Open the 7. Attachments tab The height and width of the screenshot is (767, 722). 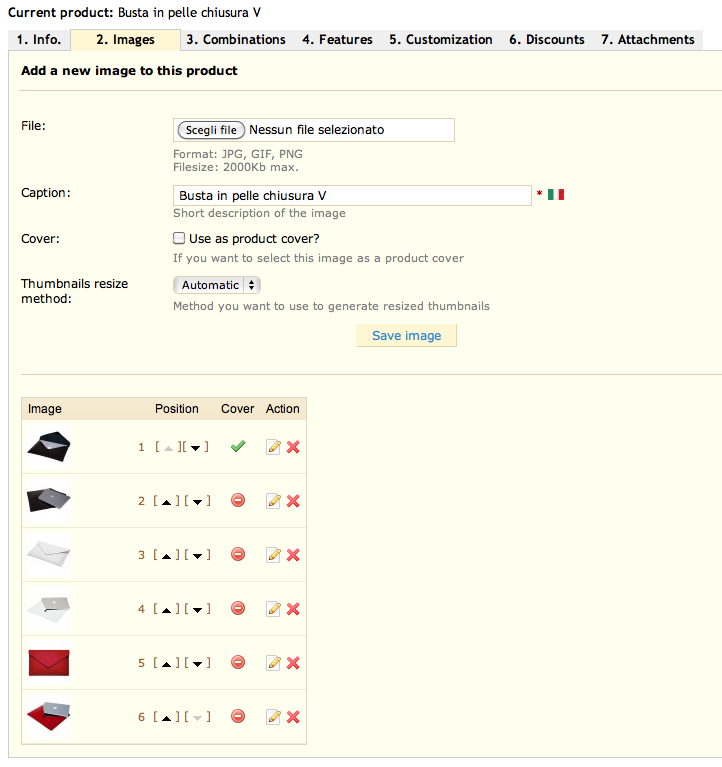click(x=648, y=40)
